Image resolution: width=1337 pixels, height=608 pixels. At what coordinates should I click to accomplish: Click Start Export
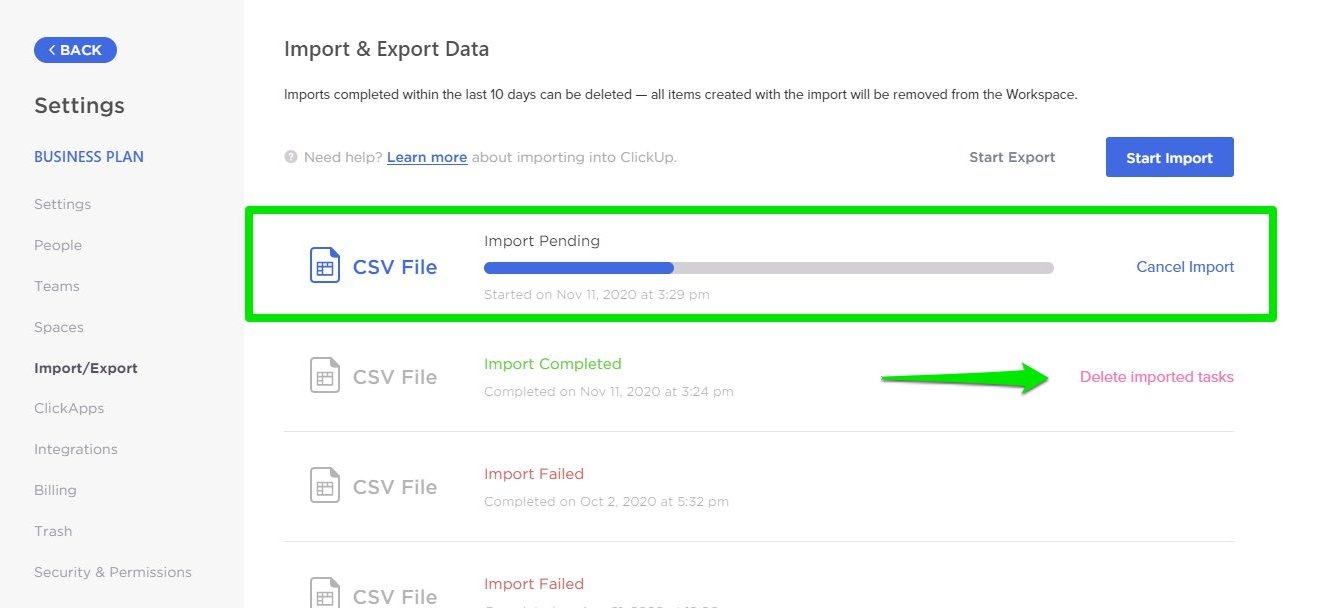[1012, 157]
